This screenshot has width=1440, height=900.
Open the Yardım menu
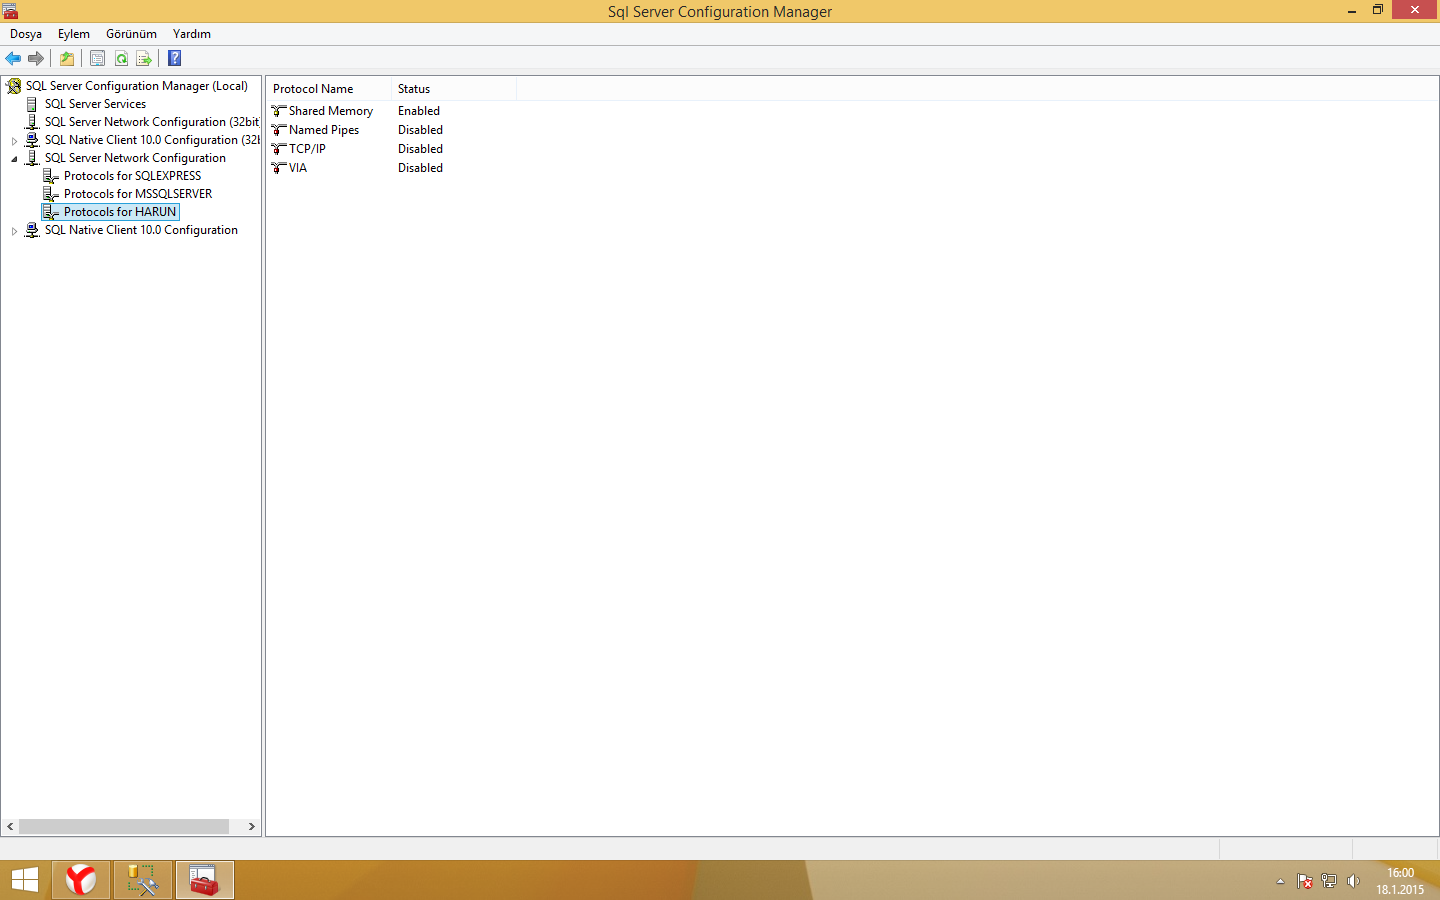tap(191, 34)
